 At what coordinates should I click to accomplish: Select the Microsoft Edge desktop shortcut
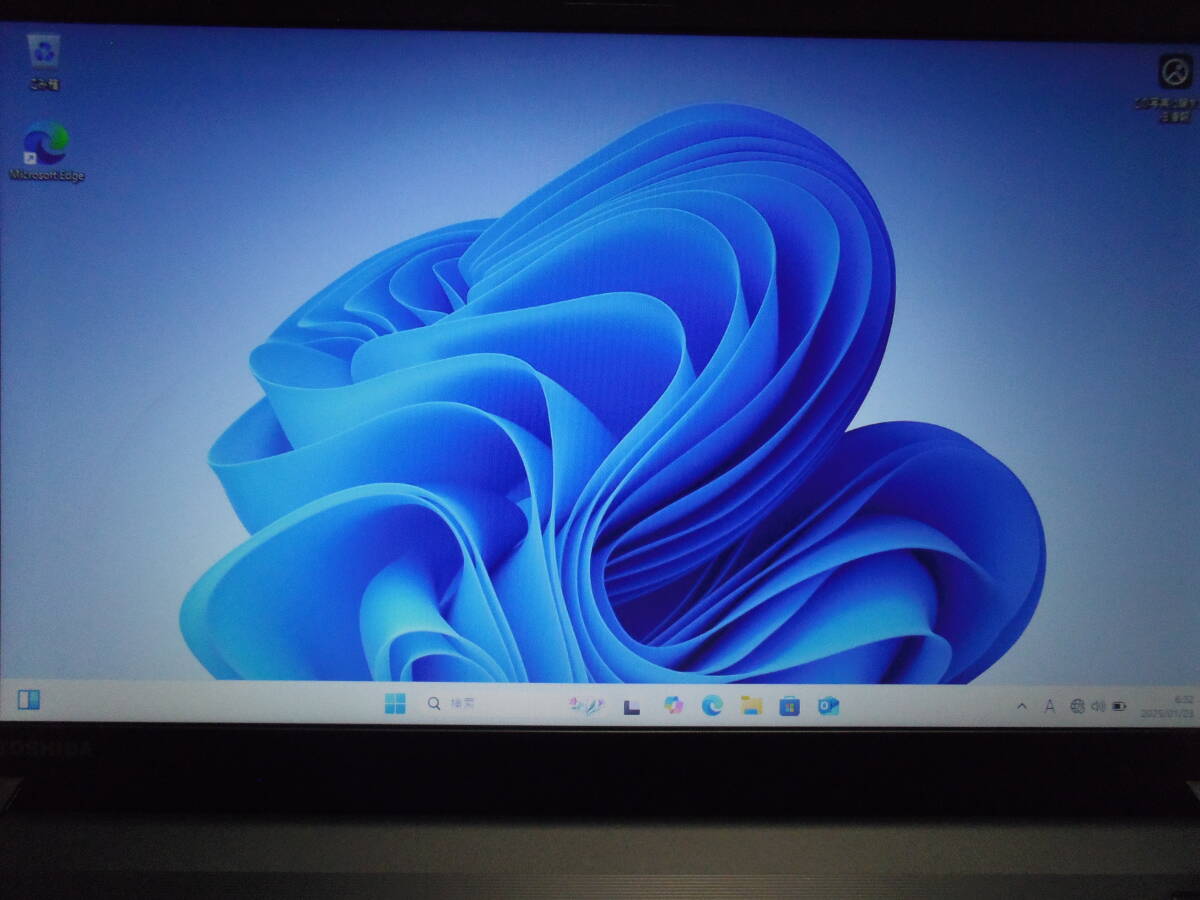click(46, 152)
